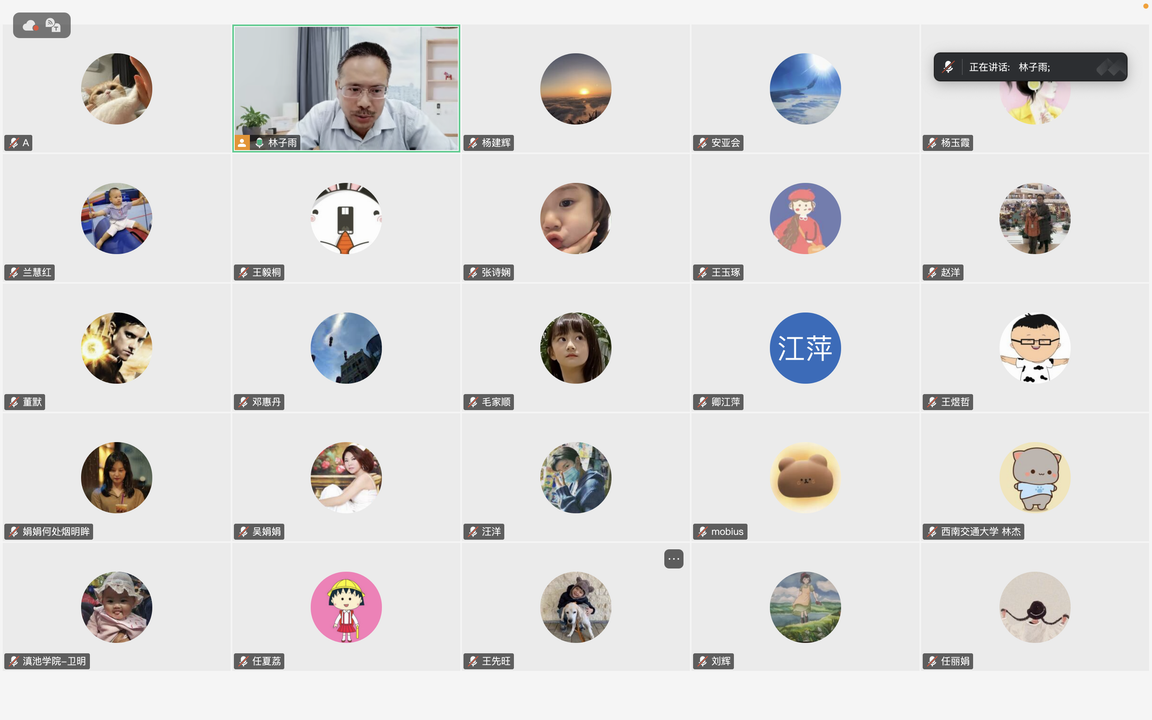Click the brown bear avatar of mobius
1152x720 pixels.
(805, 478)
